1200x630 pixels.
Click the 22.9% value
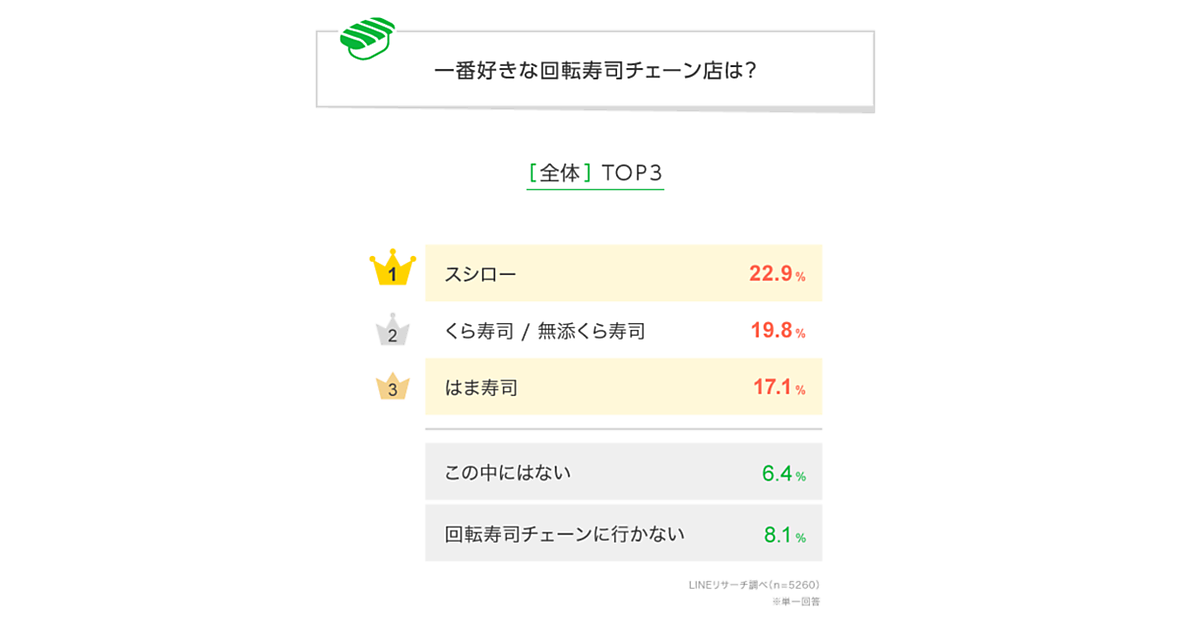point(777,273)
